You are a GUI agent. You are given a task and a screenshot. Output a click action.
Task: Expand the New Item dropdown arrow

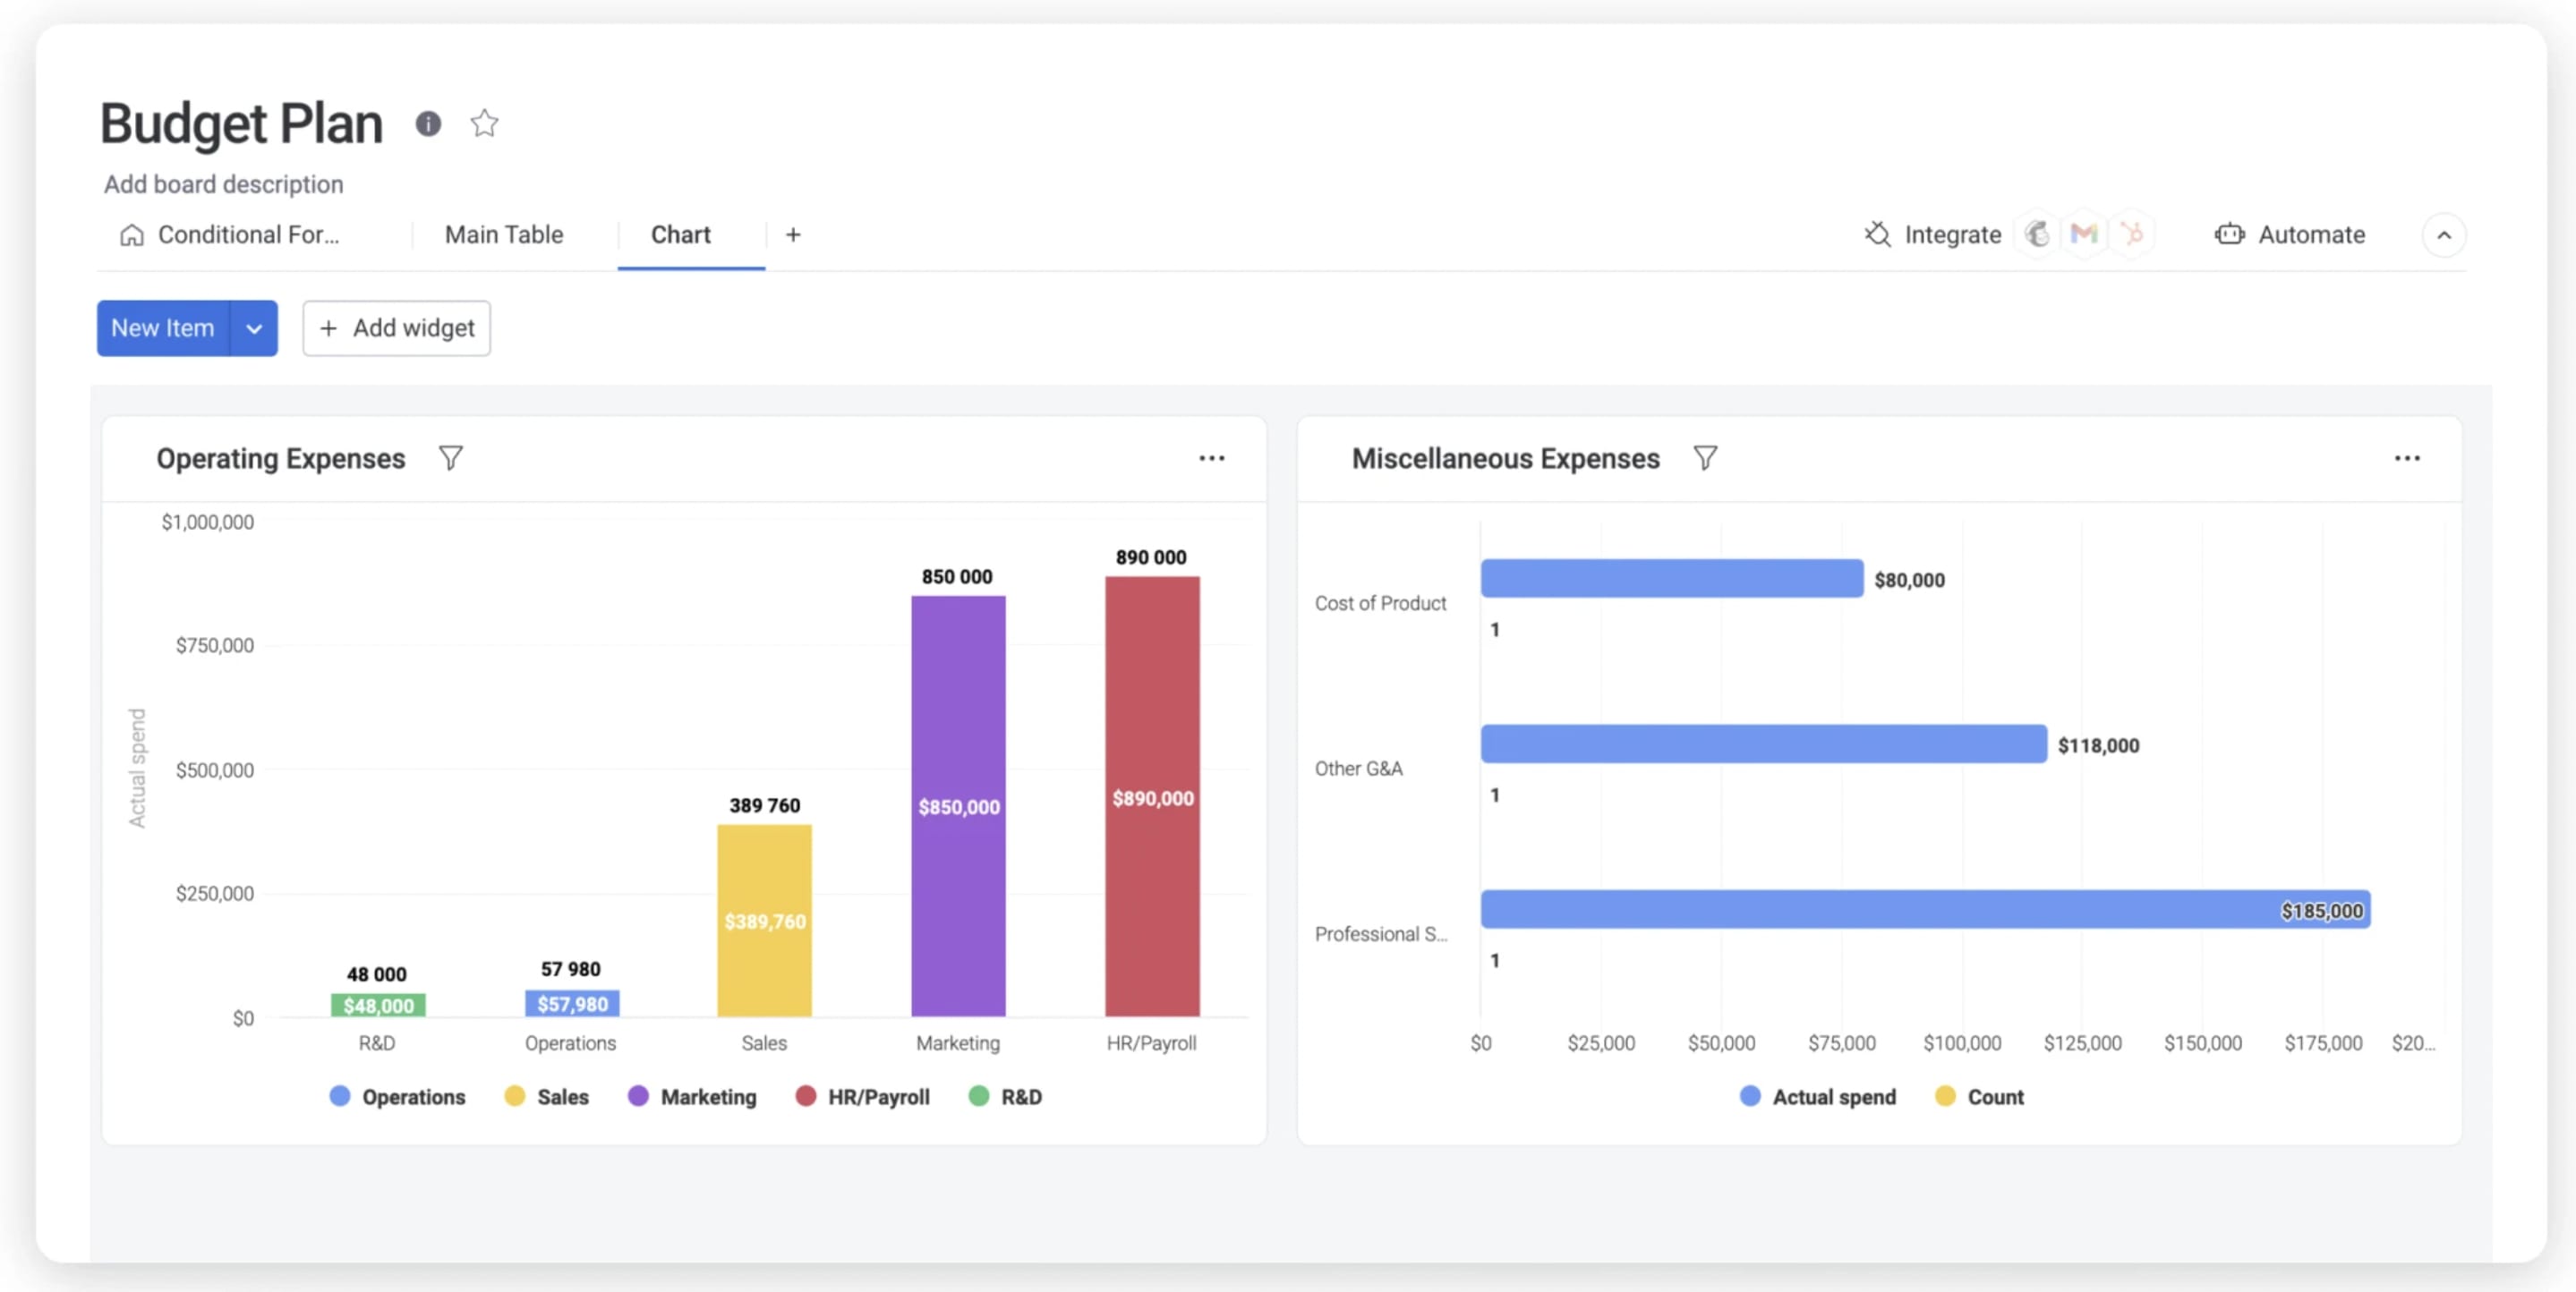254,327
